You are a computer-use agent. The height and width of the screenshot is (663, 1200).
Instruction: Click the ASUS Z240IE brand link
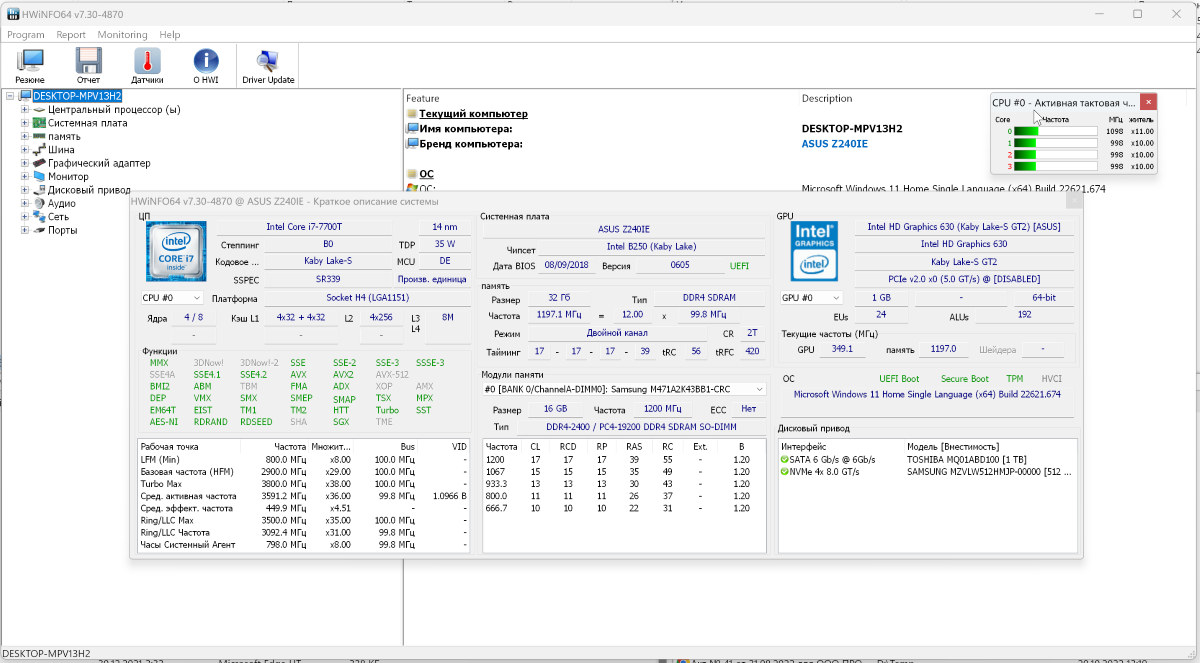(x=834, y=144)
